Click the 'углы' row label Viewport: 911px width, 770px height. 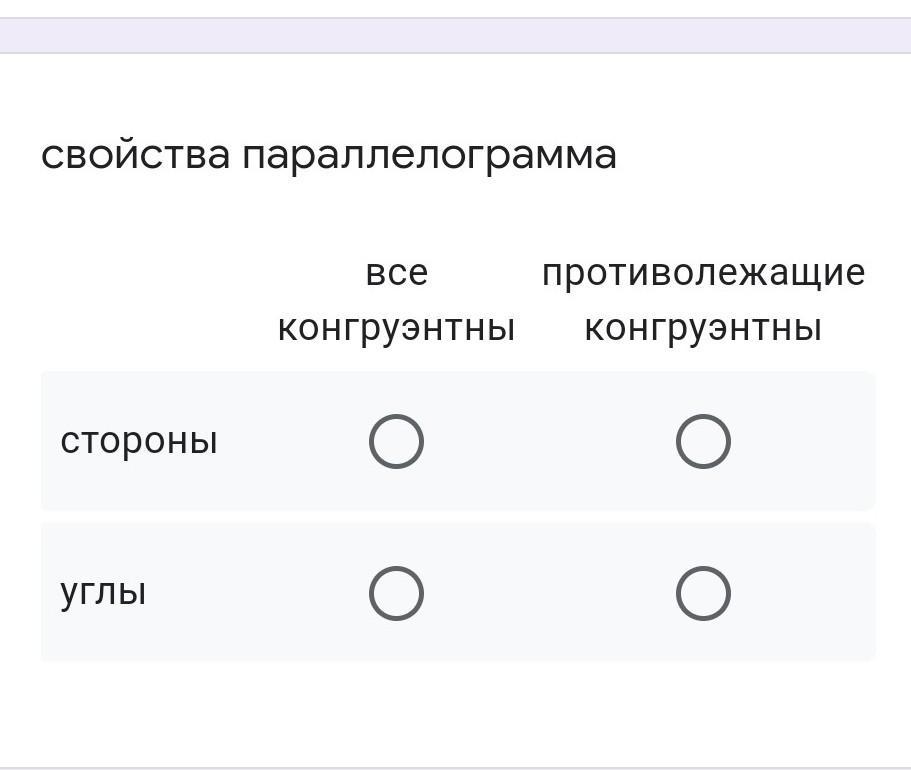pyautogui.click(x=103, y=593)
